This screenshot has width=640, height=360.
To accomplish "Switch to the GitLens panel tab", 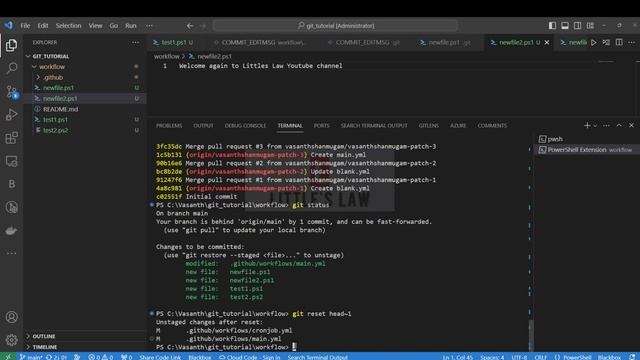I will point(429,126).
